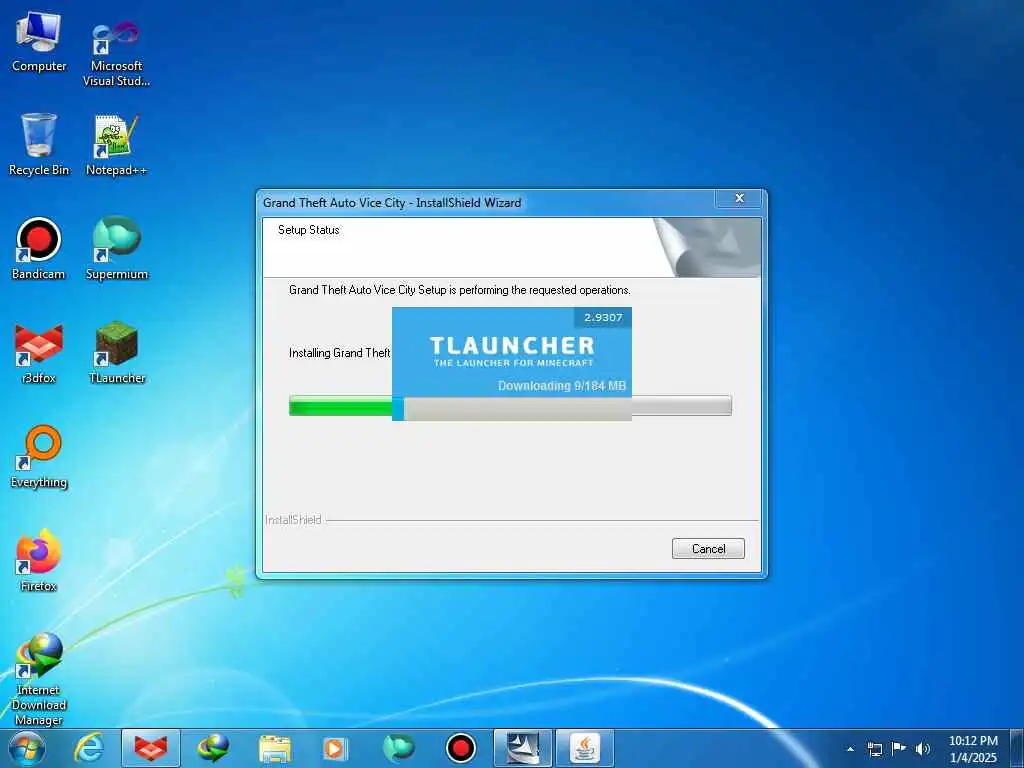
Task: Open Bandicam recorder taskbar icon
Action: 460,748
